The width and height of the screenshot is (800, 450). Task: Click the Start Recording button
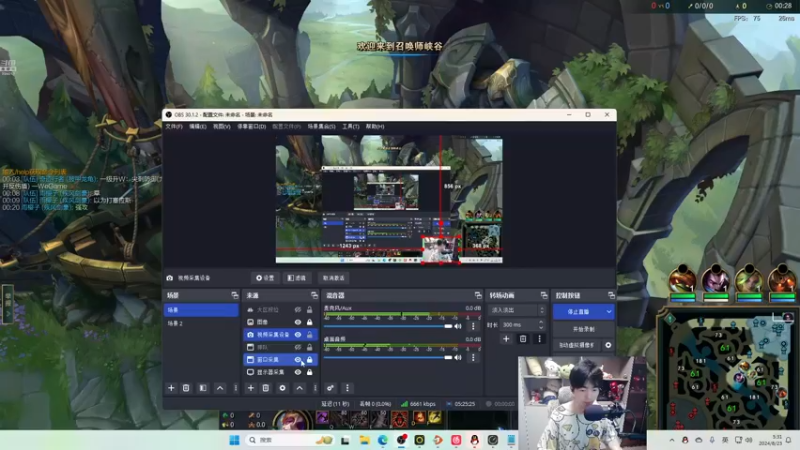pyautogui.click(x=583, y=329)
